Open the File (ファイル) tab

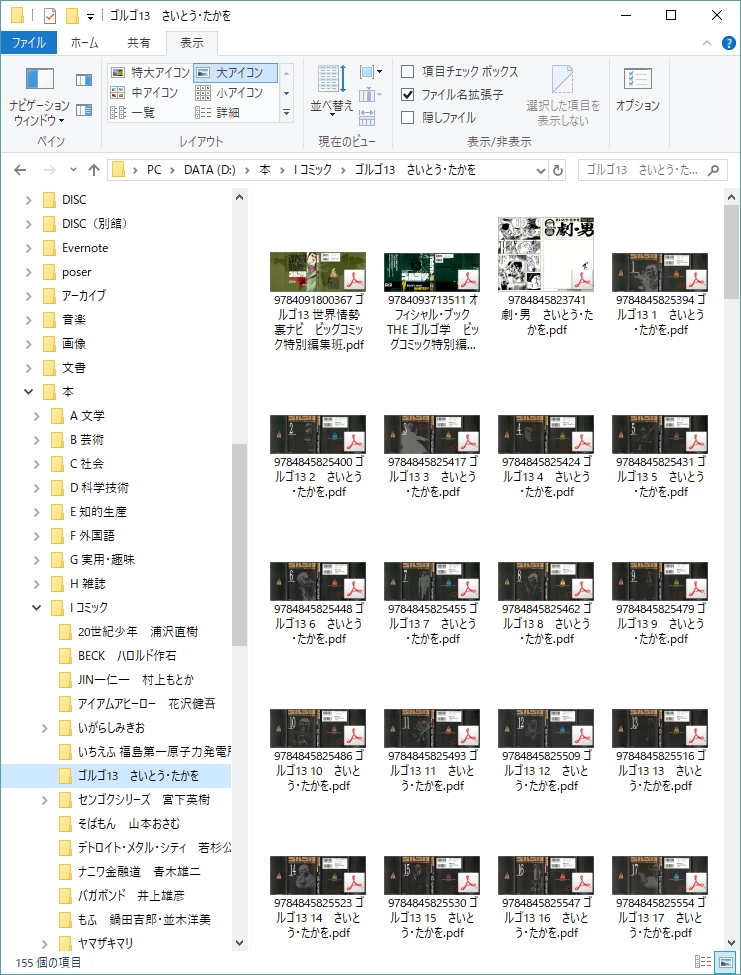tap(29, 43)
